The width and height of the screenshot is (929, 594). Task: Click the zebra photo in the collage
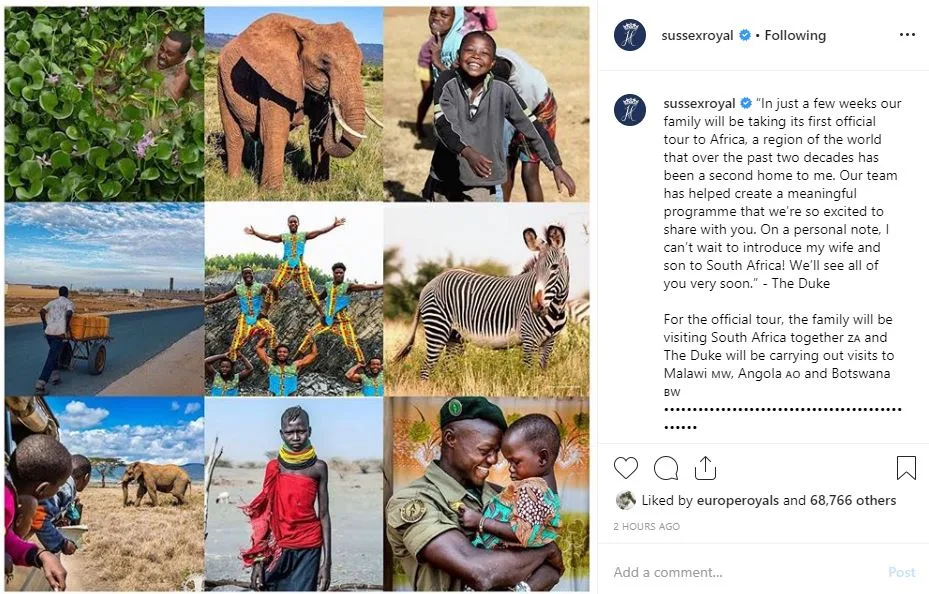[486, 300]
